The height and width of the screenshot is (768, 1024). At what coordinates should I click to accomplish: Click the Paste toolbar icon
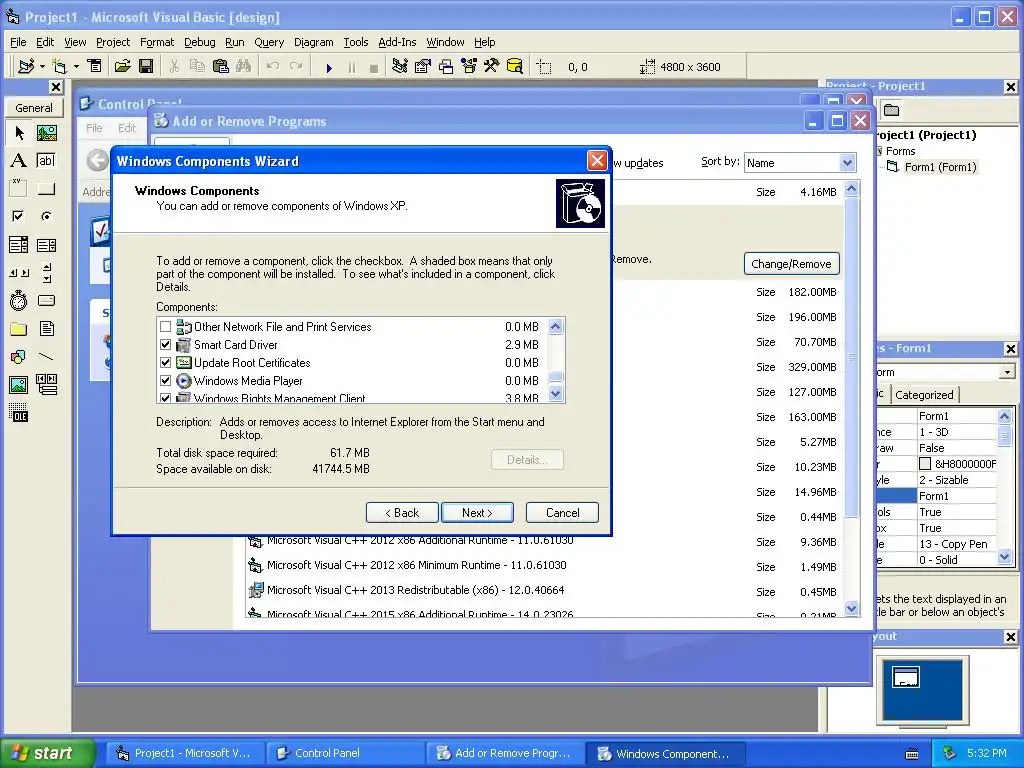[221, 66]
